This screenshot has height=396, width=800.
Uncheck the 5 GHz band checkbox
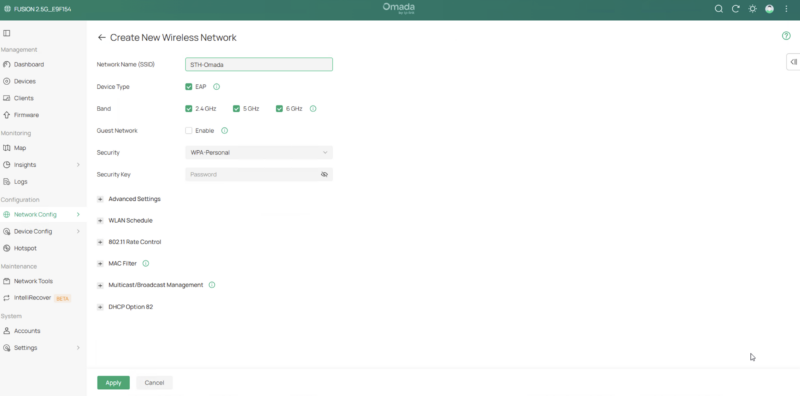[236, 109]
